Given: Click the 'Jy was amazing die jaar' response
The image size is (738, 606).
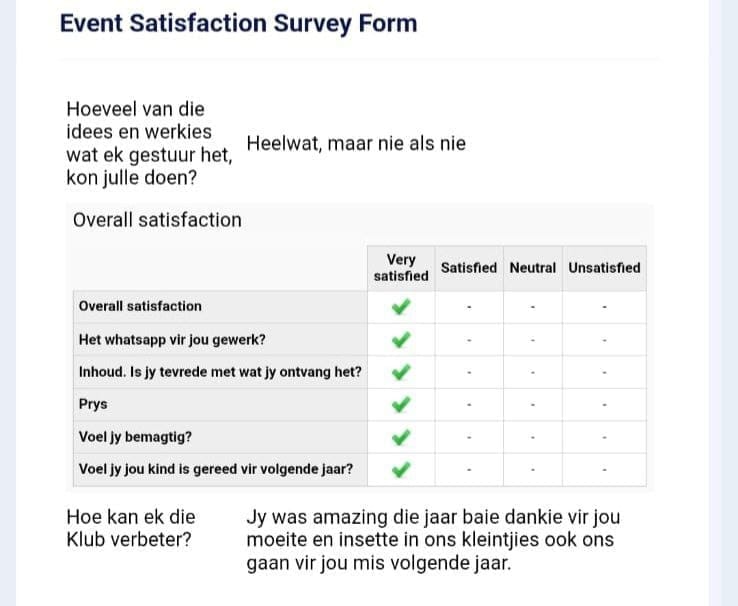Looking at the screenshot, I should pos(433,540).
